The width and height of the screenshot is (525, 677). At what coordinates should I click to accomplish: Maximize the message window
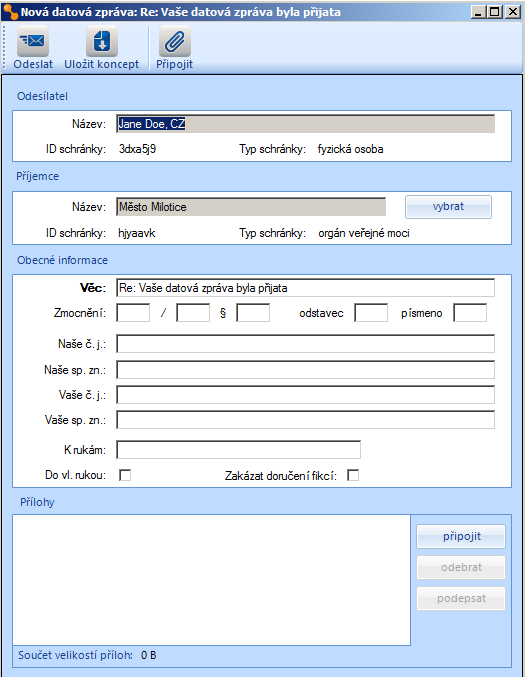click(x=495, y=12)
